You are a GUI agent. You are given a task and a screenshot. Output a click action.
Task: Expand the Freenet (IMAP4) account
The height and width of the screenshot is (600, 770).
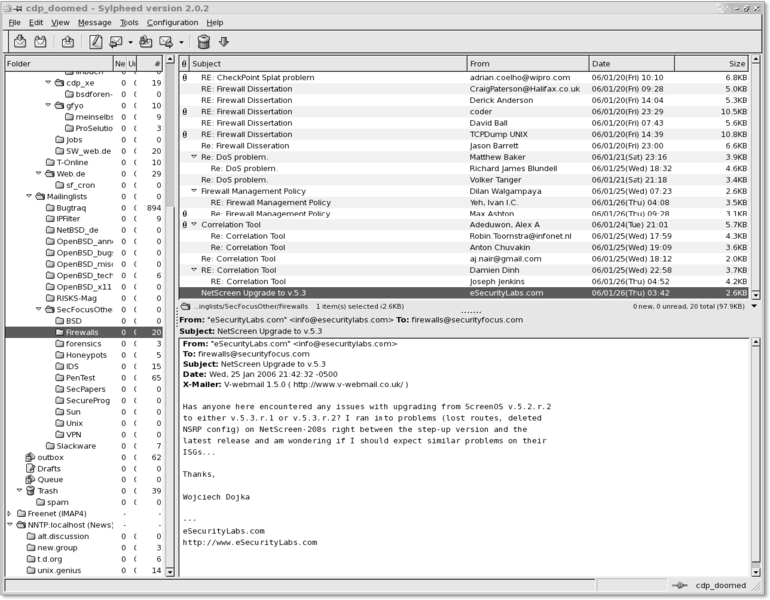(x=9, y=513)
